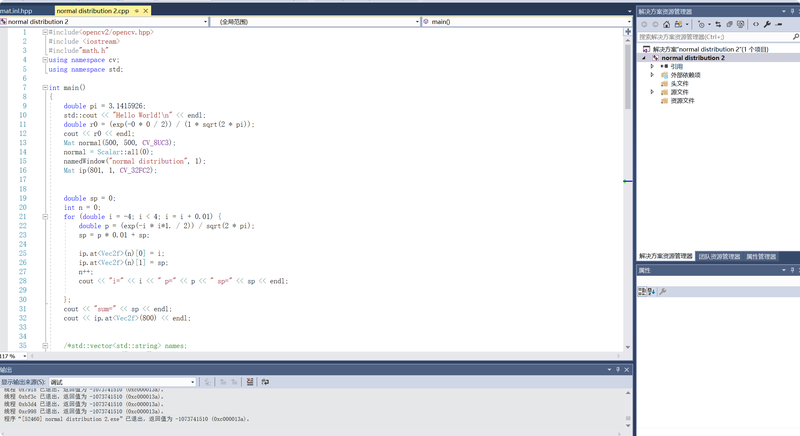Select the 头文件 folder in Solution Explorer
800x436 pixels.
[679, 84]
